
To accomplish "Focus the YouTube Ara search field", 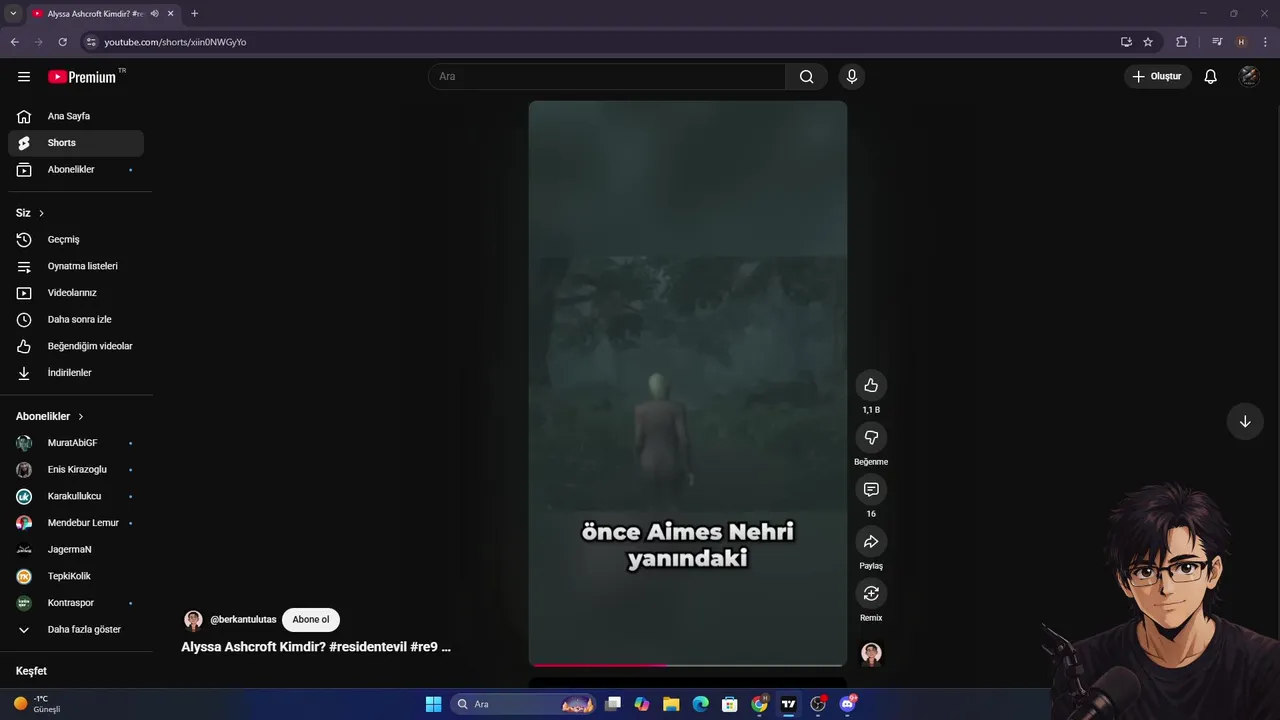I will pos(607,77).
